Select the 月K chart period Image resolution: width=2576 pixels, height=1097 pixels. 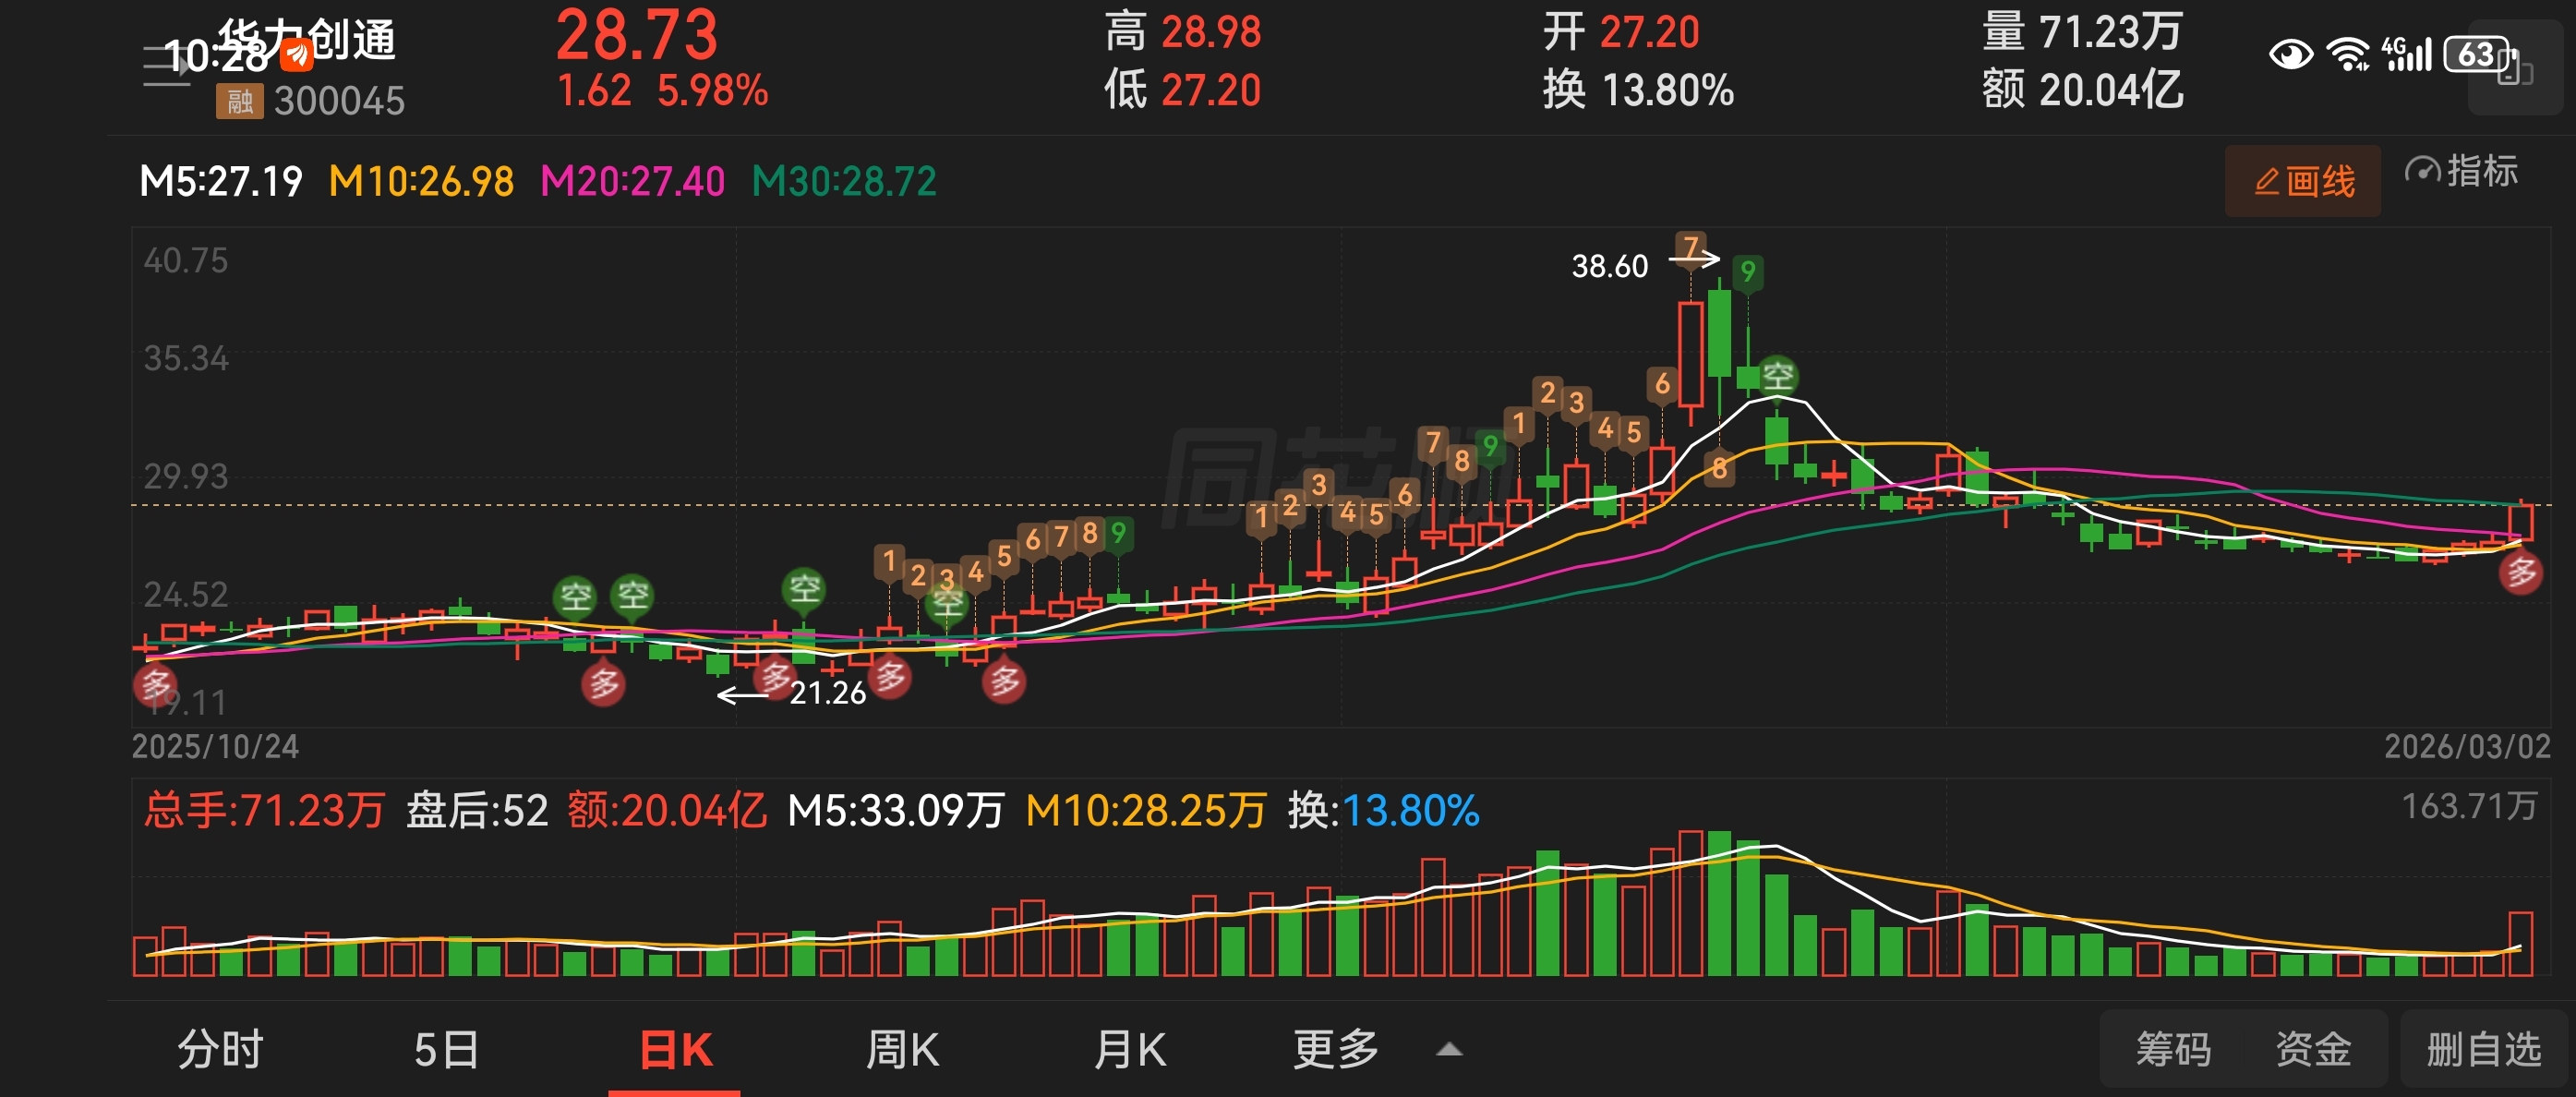(x=1130, y=1049)
